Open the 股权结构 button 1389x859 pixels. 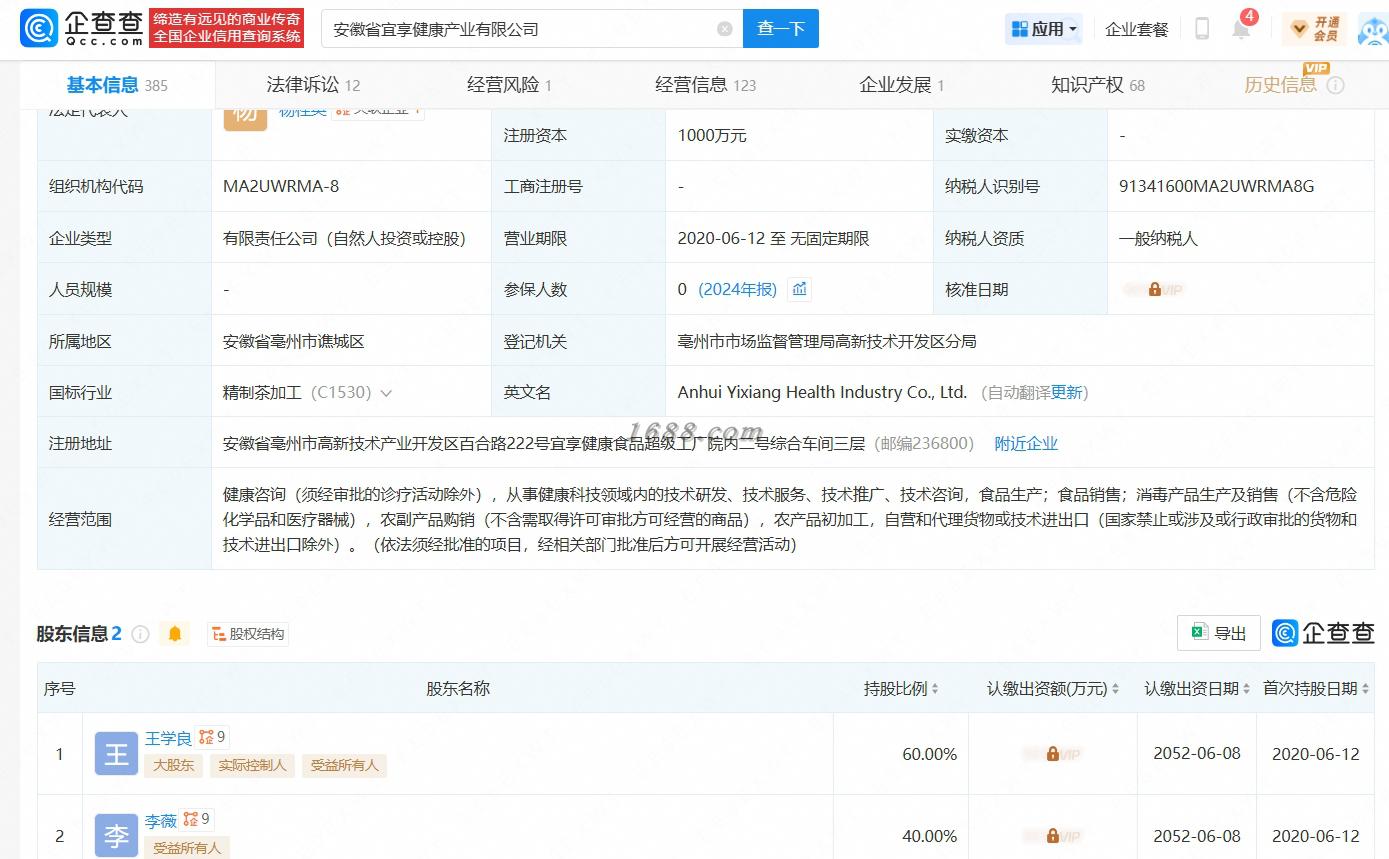click(x=248, y=633)
